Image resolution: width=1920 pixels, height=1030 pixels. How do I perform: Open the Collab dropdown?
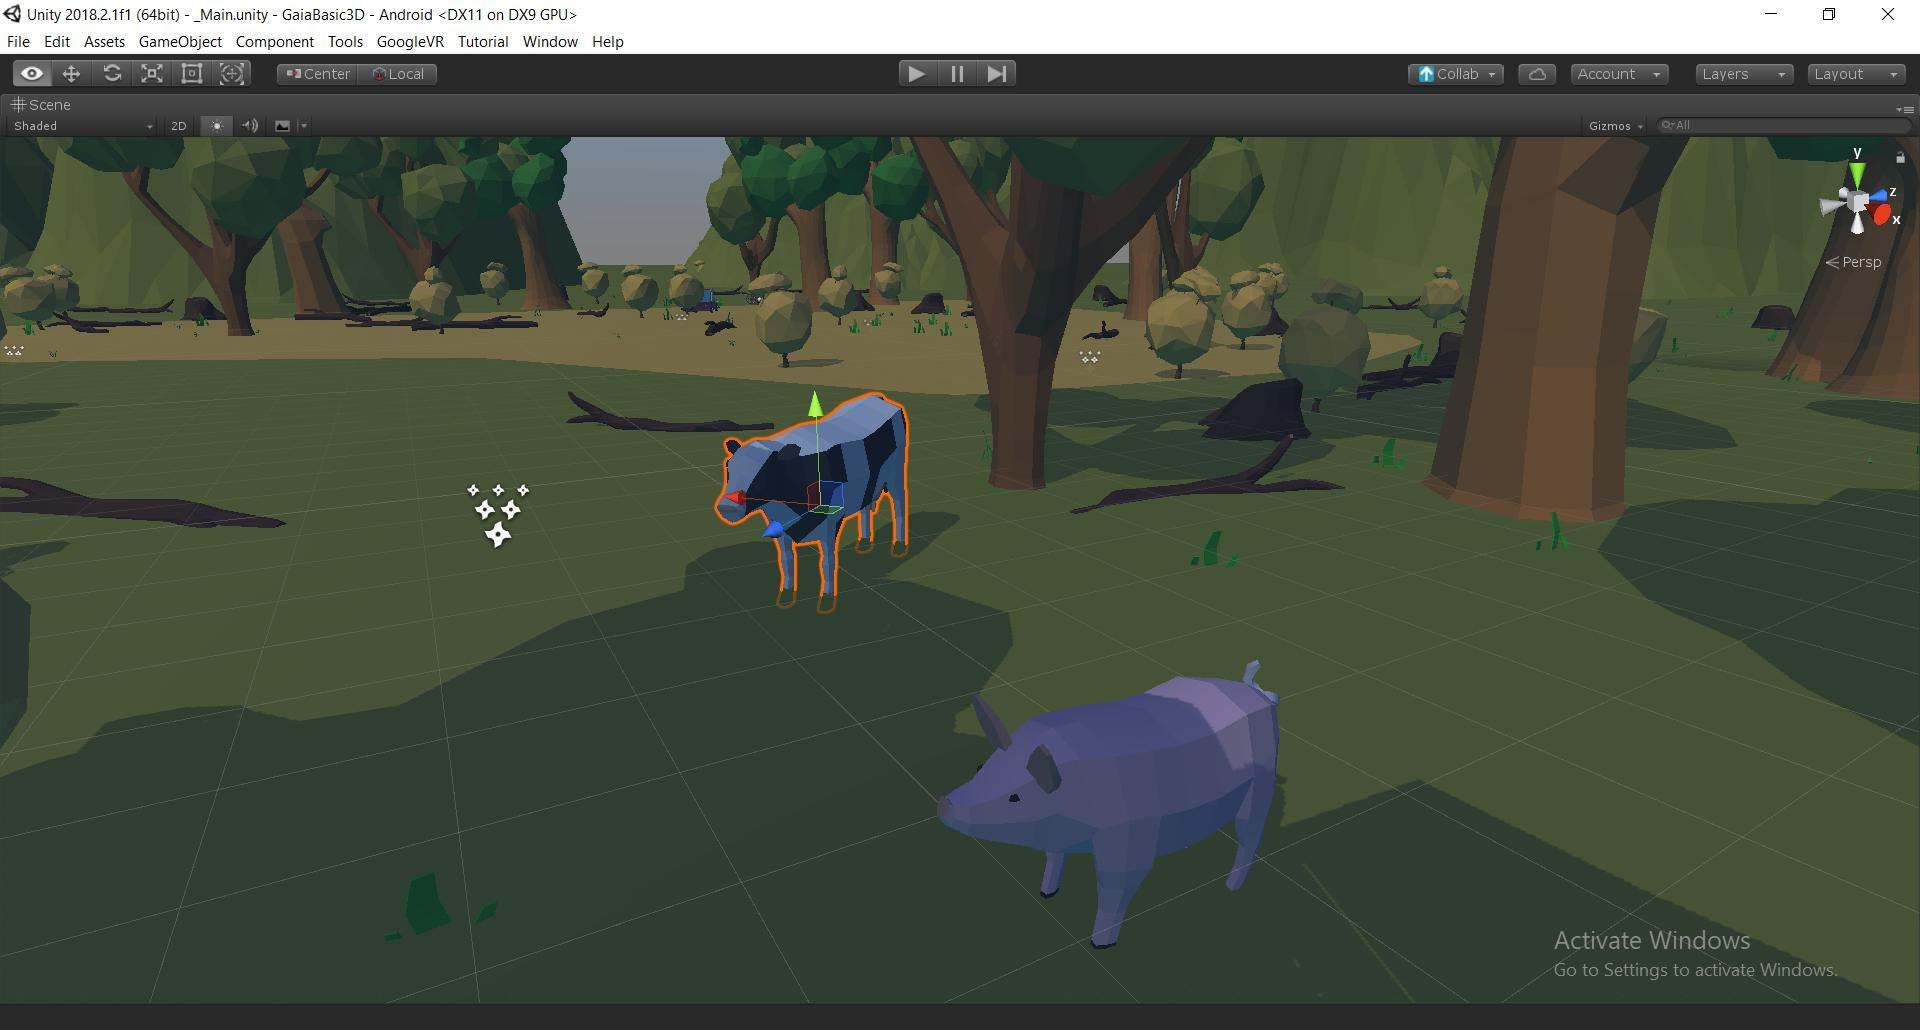coord(1456,74)
